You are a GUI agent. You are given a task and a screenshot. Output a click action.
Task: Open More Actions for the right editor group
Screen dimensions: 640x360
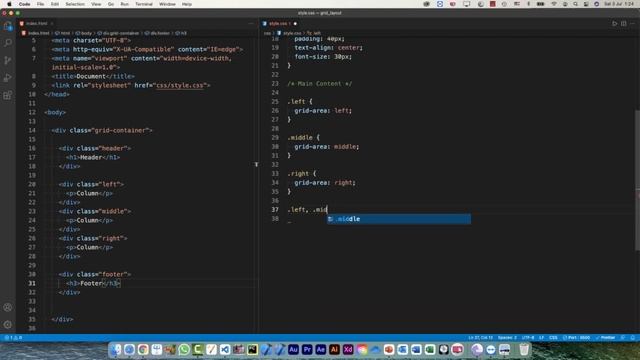point(633,24)
